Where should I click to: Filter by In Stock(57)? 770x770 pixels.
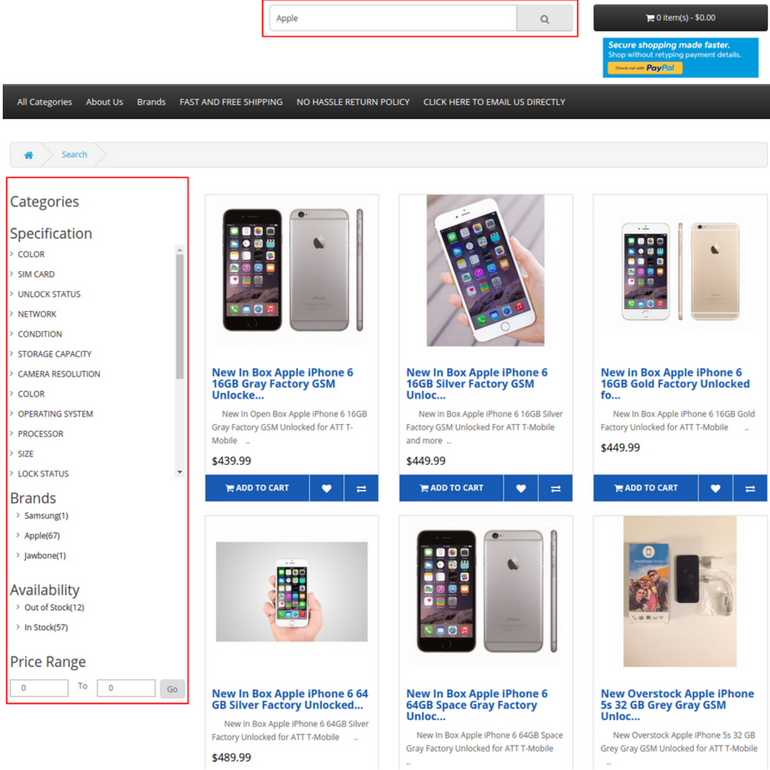tap(46, 628)
